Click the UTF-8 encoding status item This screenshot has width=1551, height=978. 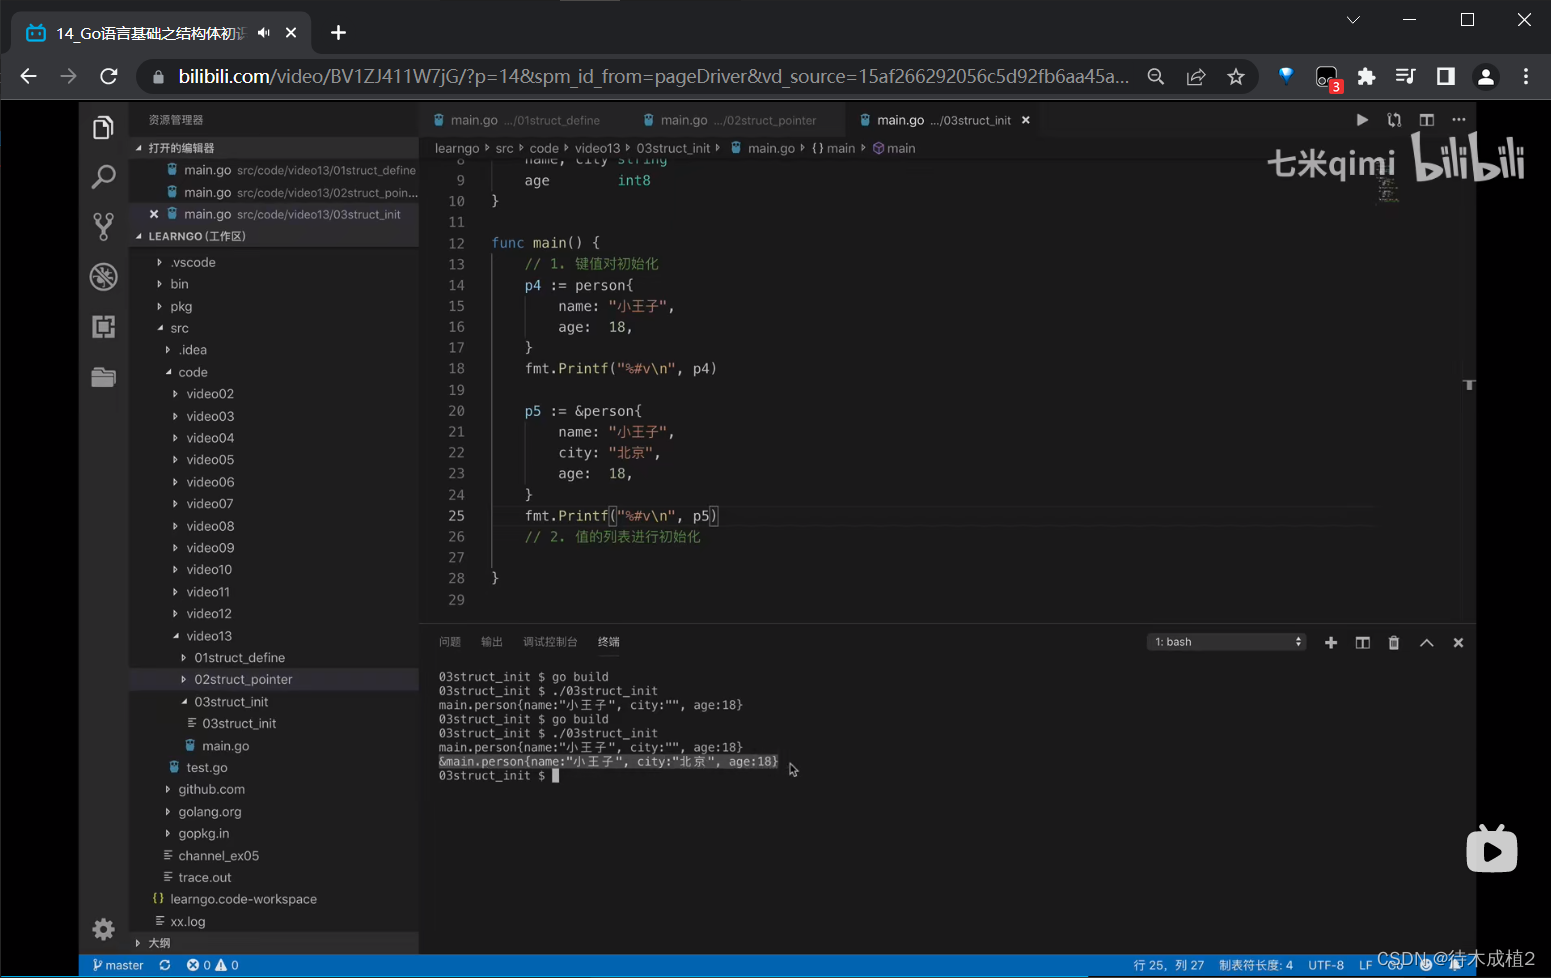(x=1326, y=965)
